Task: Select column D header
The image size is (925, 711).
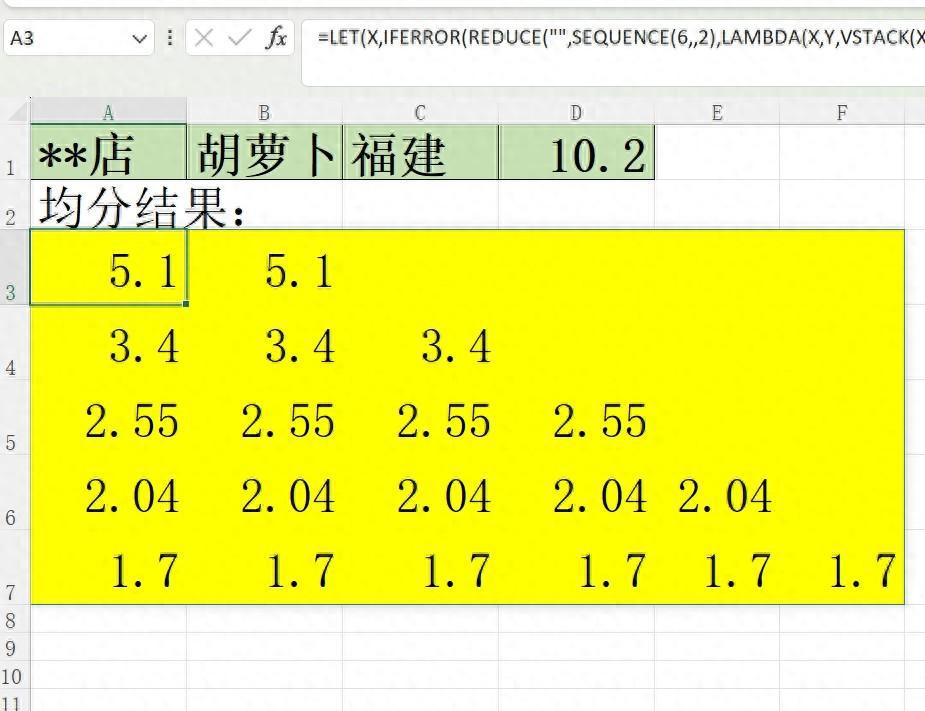Action: pos(576,112)
